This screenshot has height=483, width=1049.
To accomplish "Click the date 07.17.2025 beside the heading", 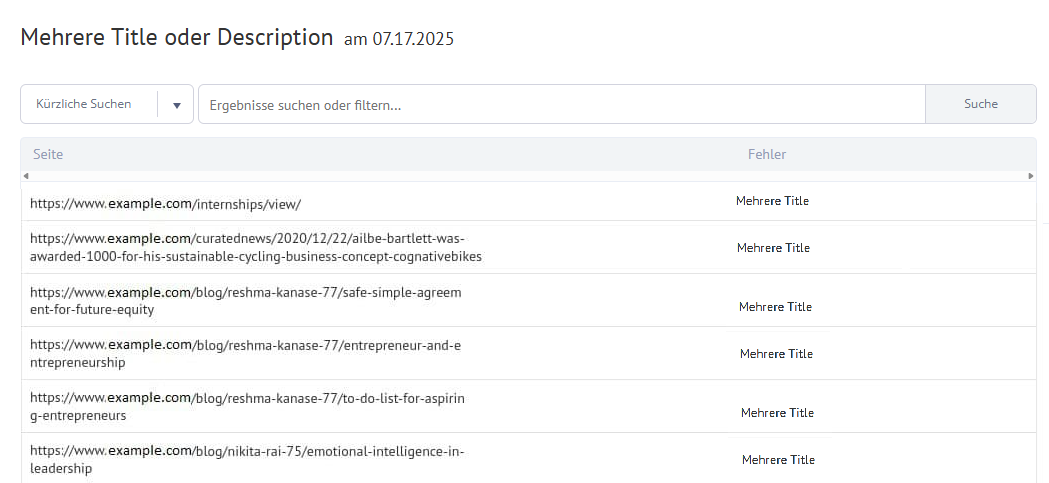I will (x=413, y=39).
